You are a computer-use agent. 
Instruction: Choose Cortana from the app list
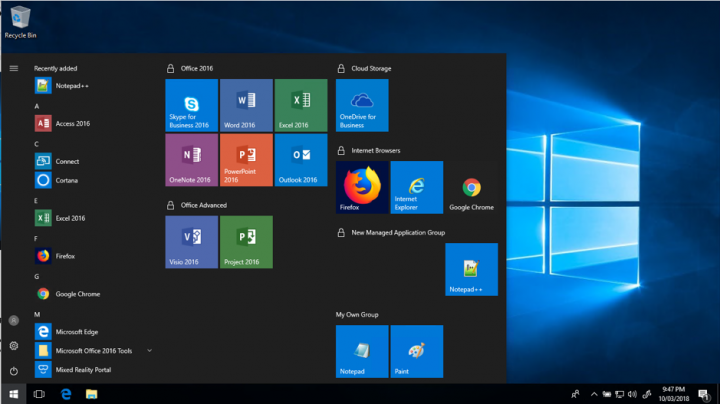67,181
